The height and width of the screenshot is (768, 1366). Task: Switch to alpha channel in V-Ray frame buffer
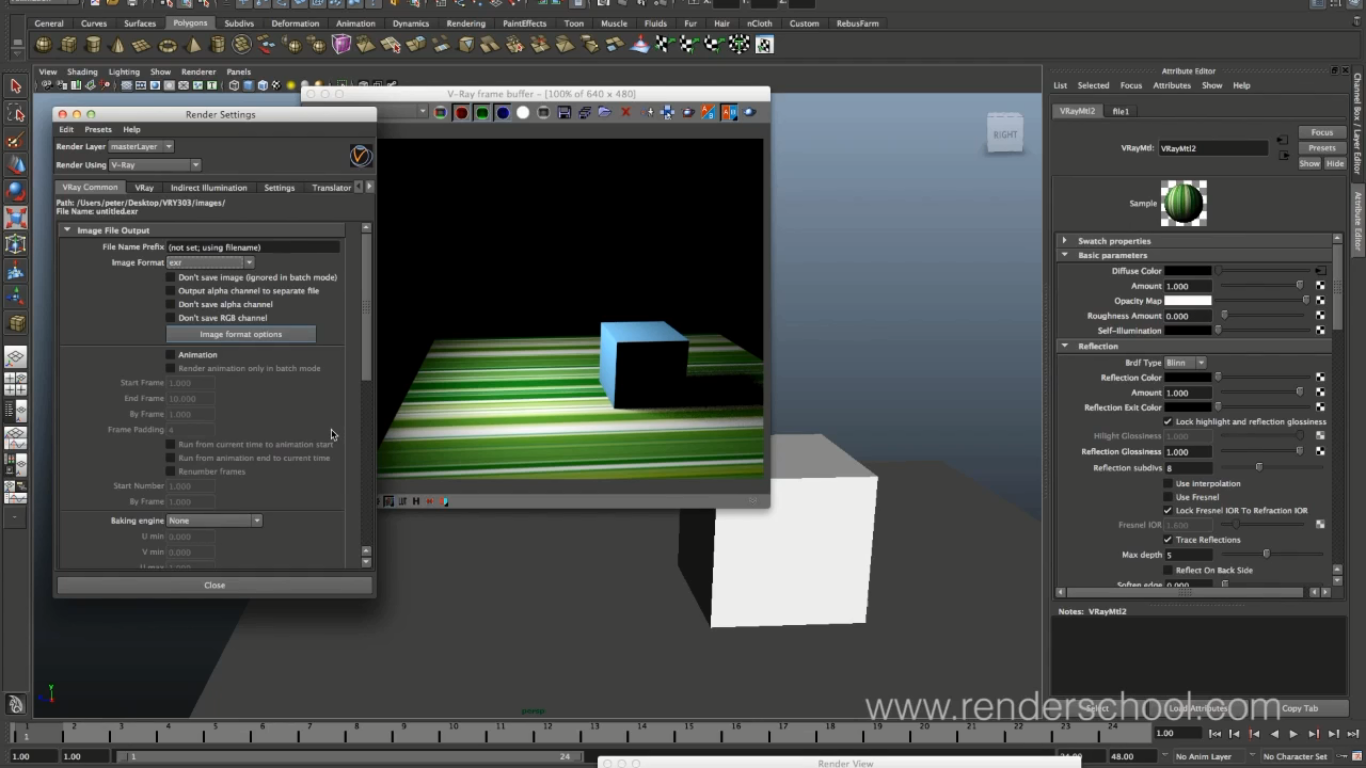click(x=523, y=113)
